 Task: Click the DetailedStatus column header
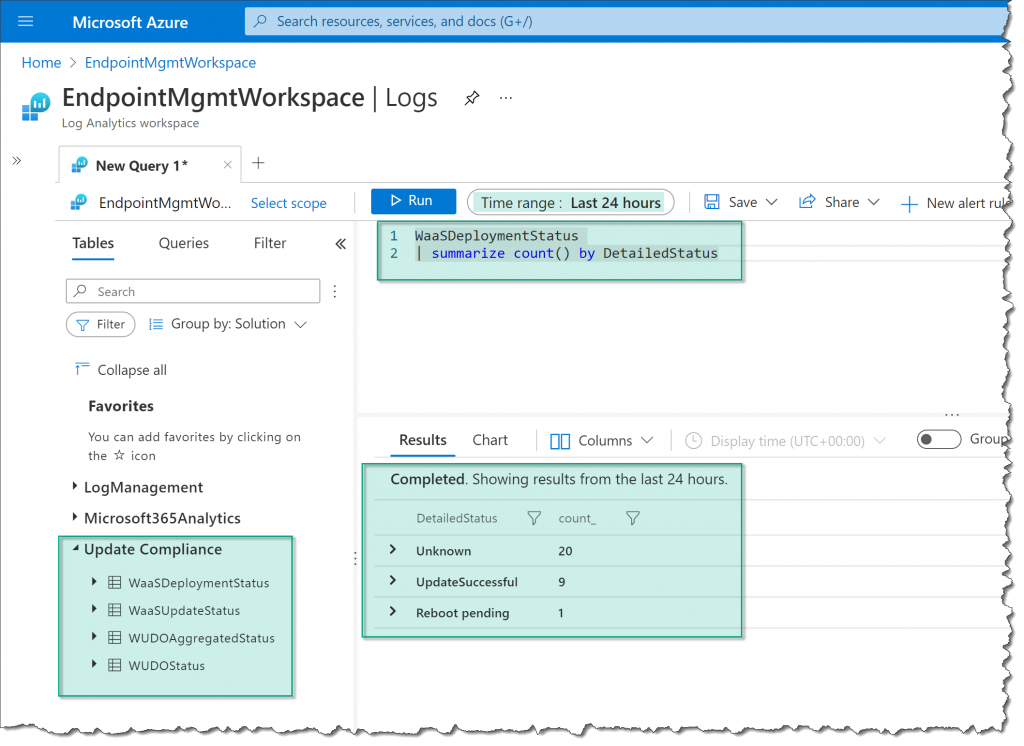click(x=456, y=518)
